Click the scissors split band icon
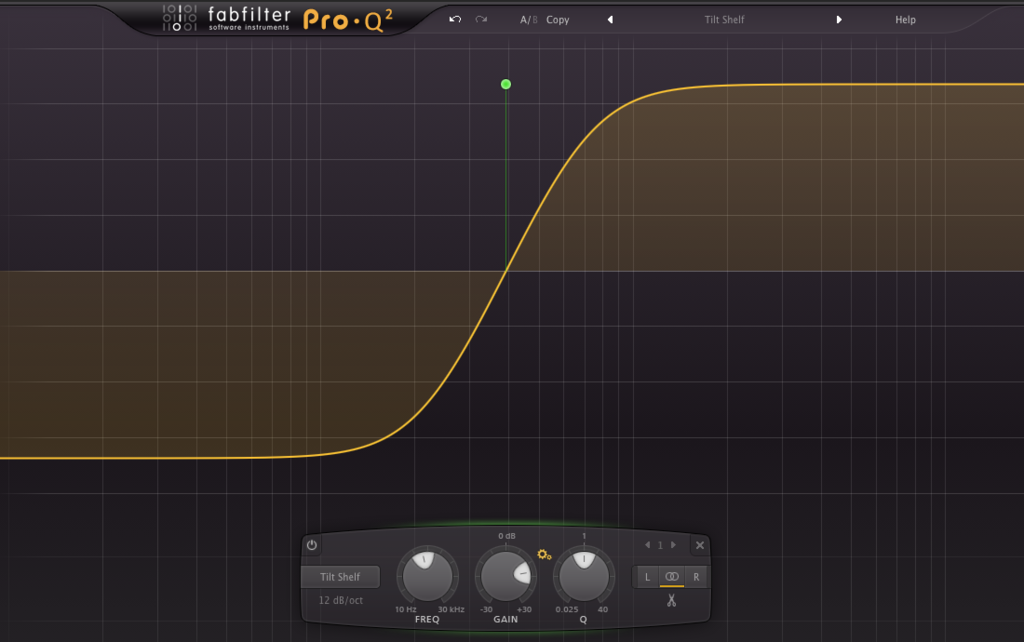 671,600
